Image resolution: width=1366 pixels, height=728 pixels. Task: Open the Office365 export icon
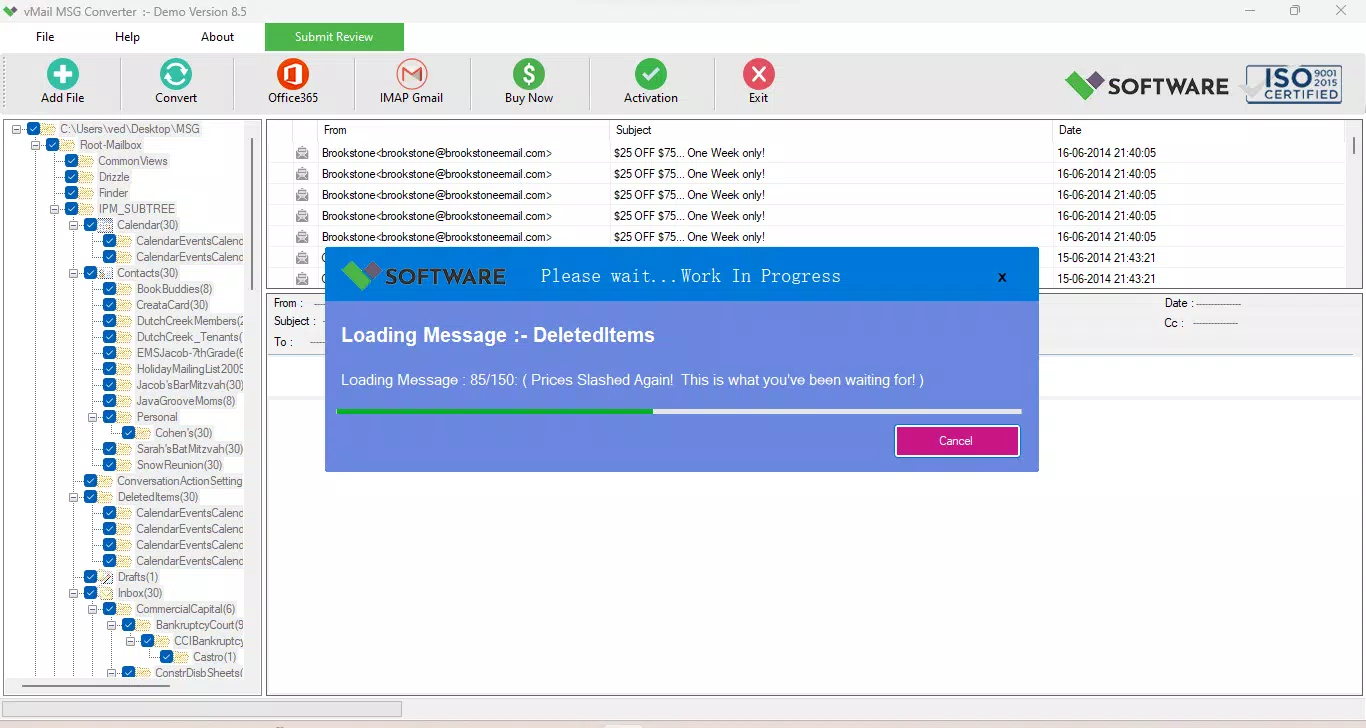[x=293, y=74]
